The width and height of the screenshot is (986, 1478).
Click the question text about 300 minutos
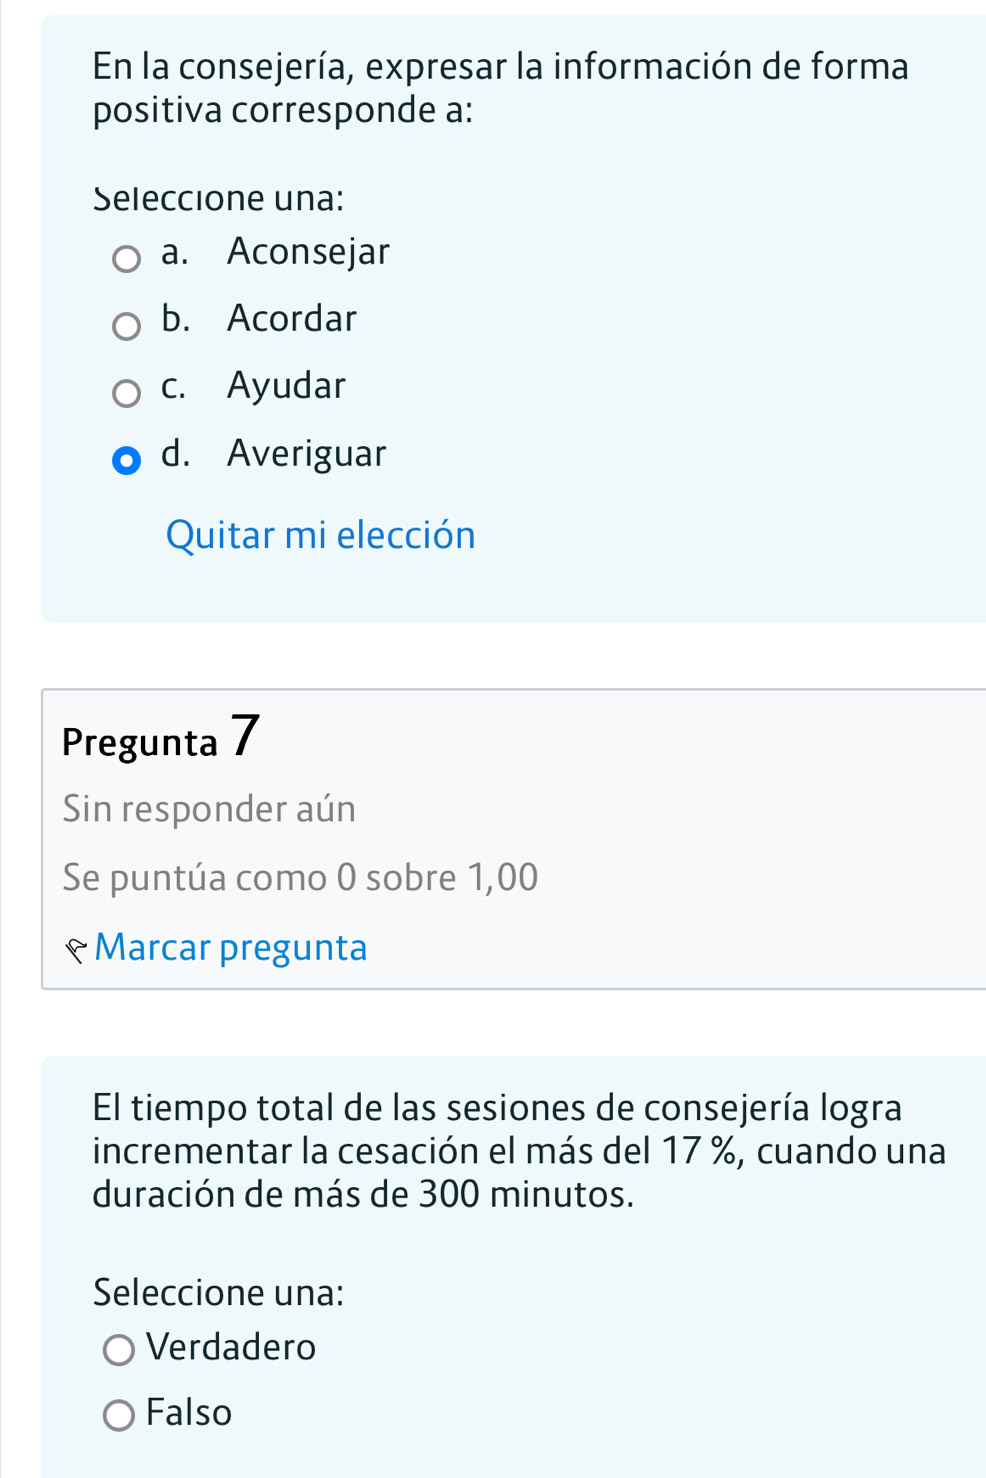518,1150
